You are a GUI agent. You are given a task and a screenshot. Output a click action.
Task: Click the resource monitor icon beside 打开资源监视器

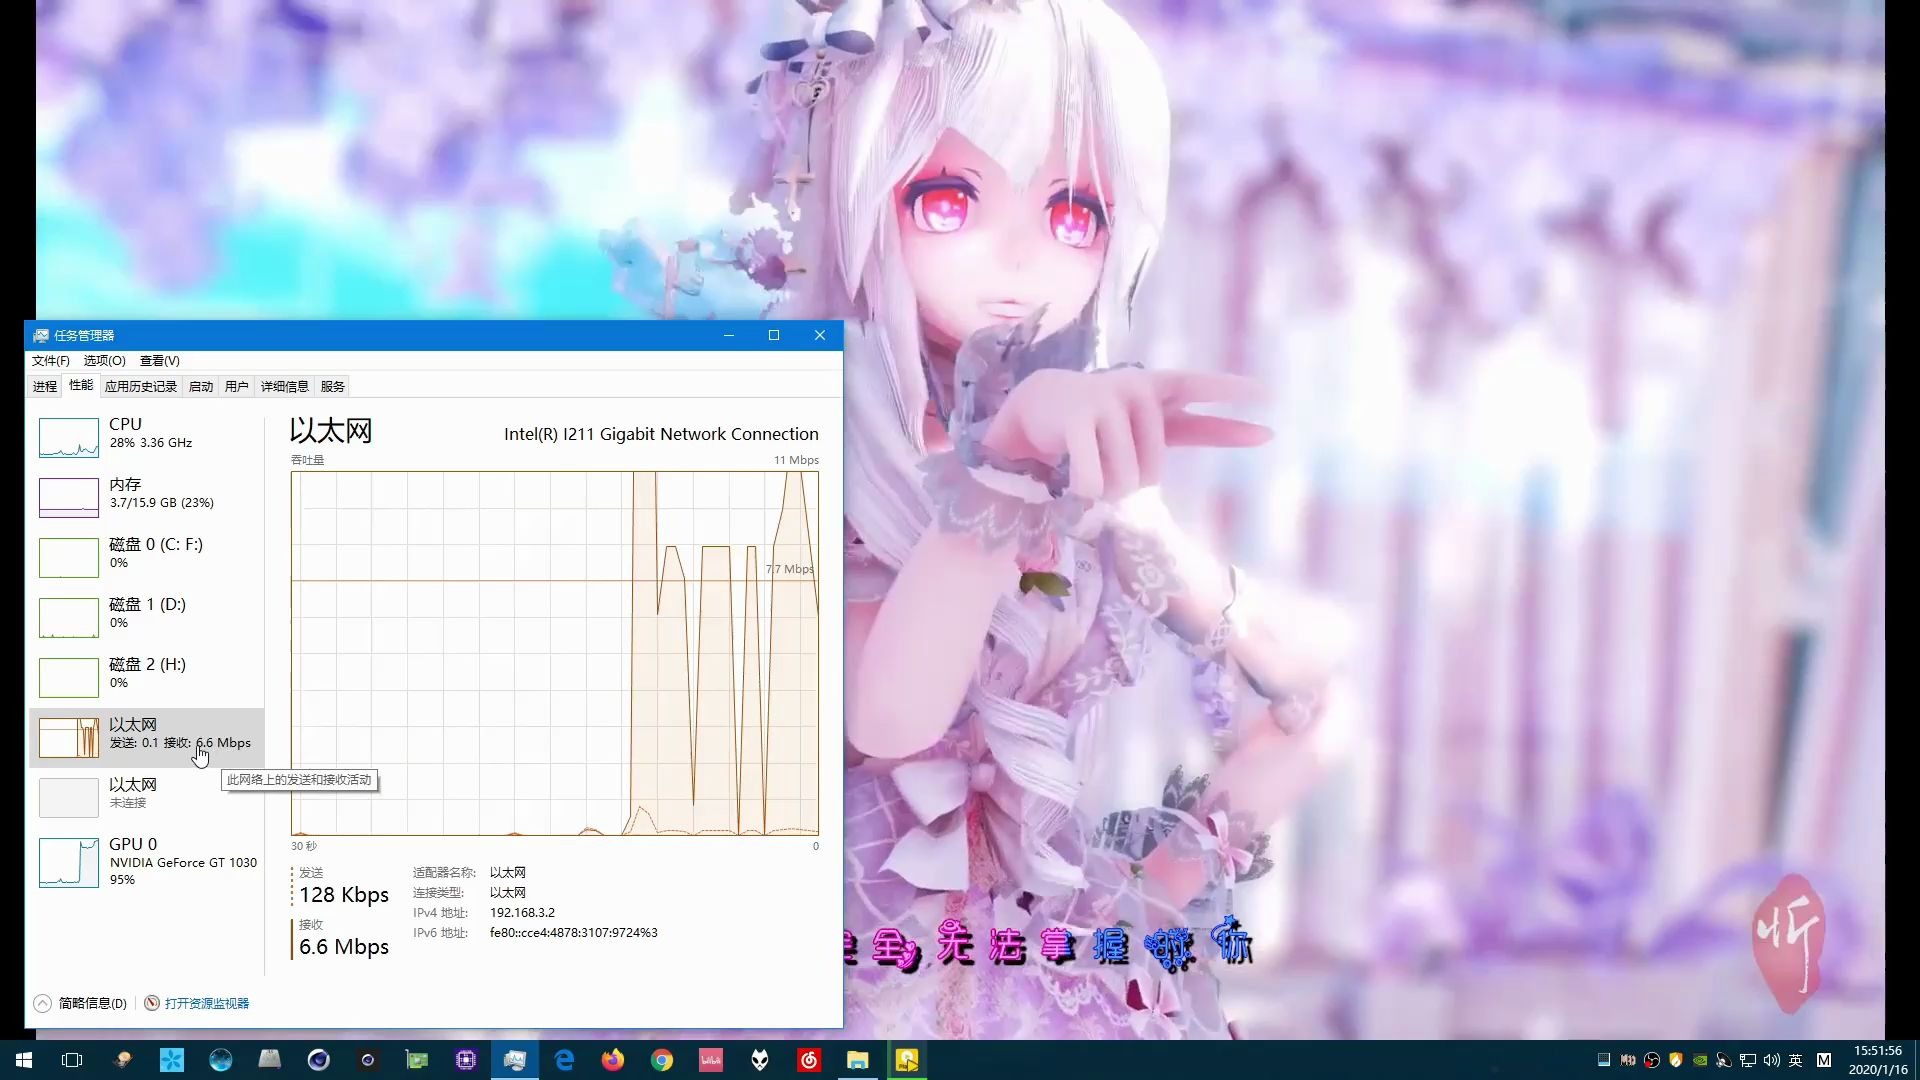(x=152, y=1003)
